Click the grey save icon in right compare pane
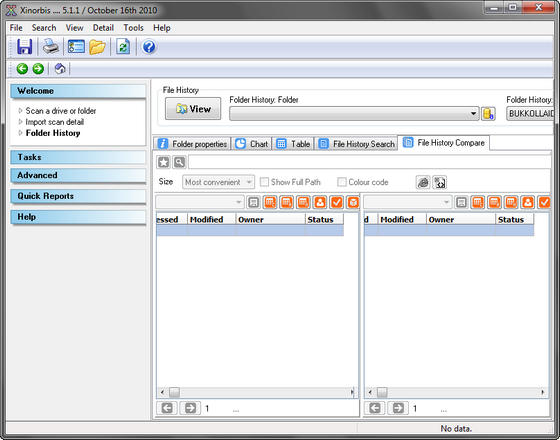560x440 pixels. pos(461,203)
